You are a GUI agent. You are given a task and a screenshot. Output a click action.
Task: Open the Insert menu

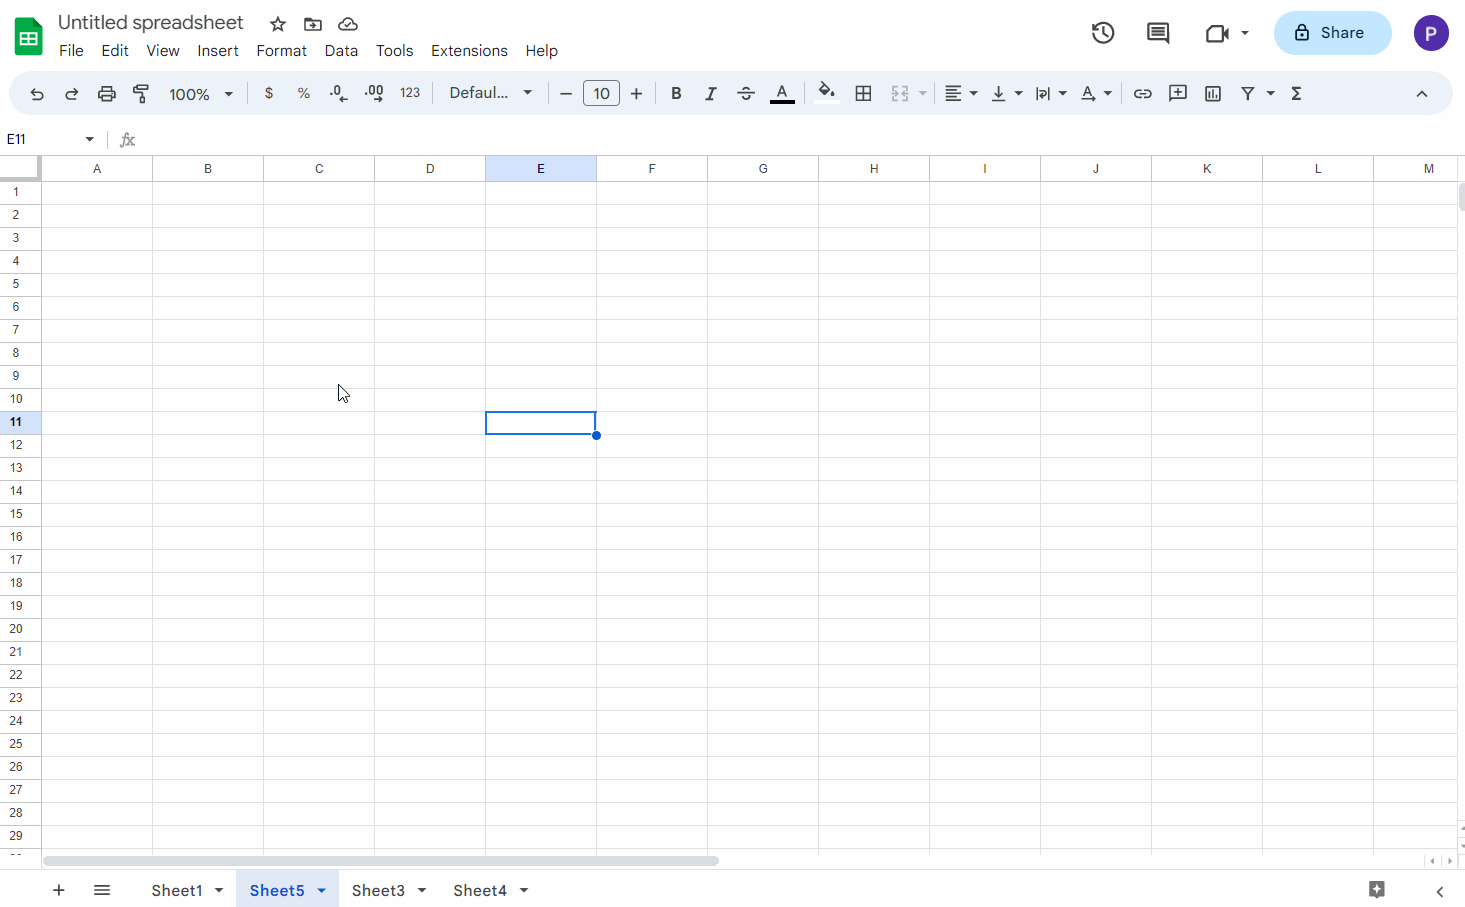[x=218, y=51]
